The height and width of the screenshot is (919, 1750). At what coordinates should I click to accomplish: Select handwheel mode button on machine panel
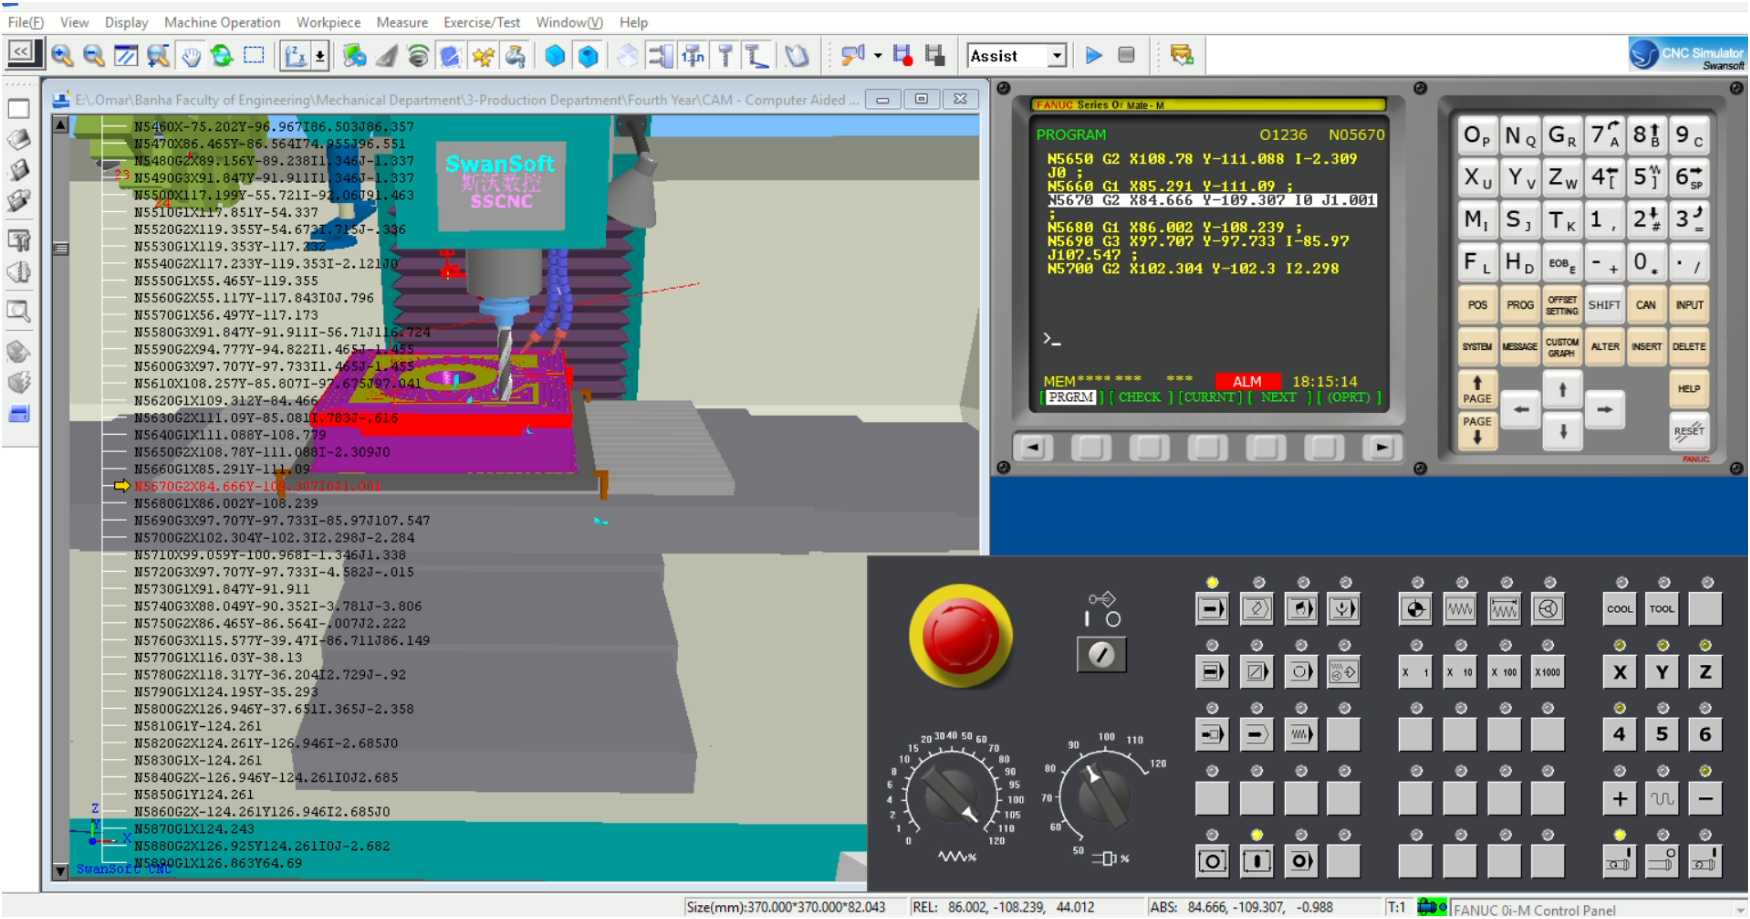(x=1548, y=609)
